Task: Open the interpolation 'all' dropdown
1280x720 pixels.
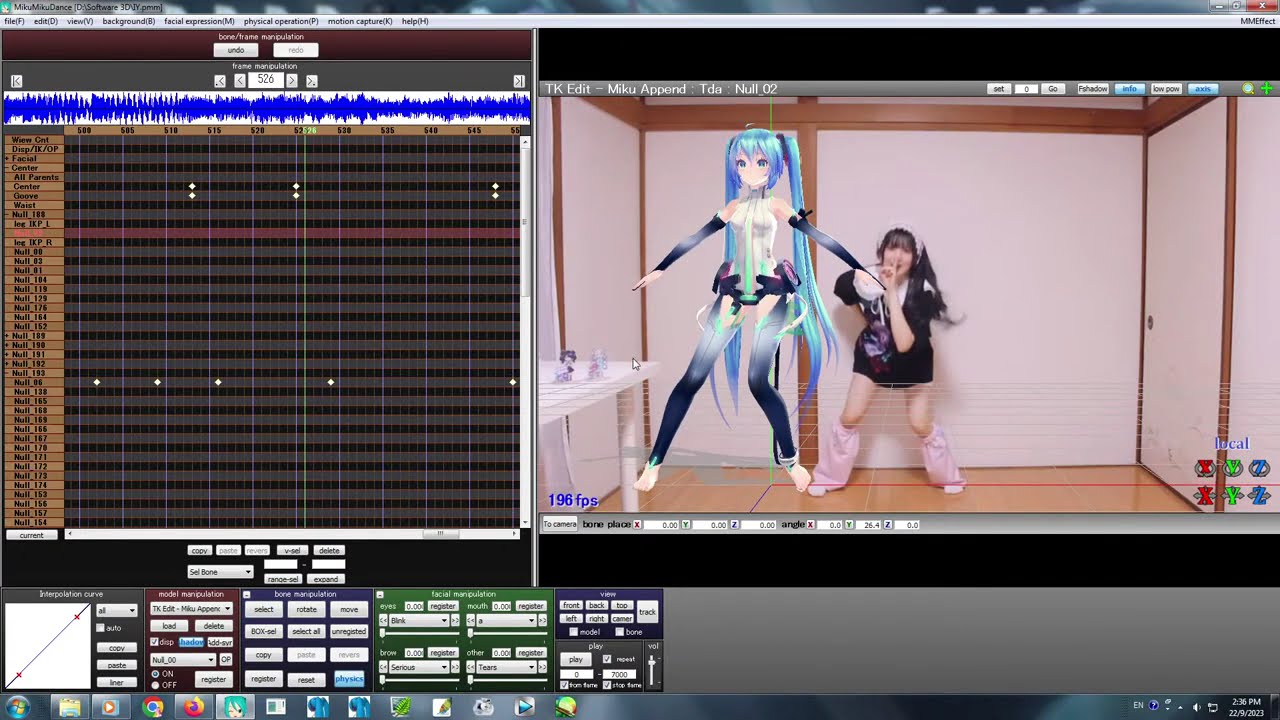Action: click(x=117, y=611)
